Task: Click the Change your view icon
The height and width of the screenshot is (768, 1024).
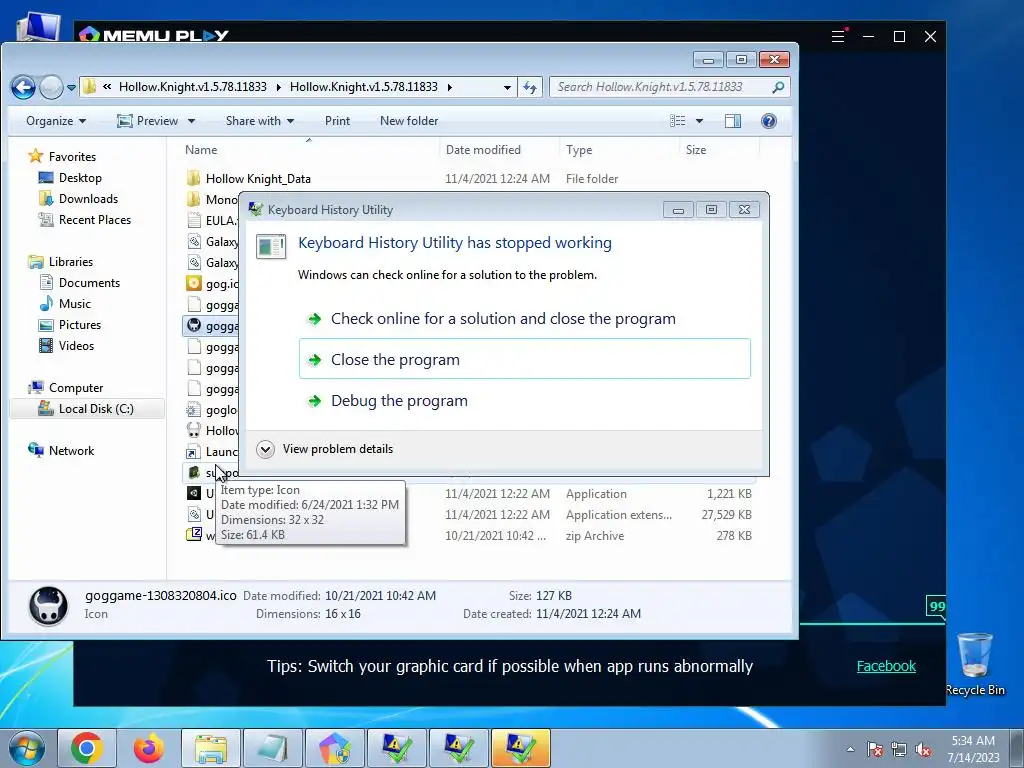Action: [x=678, y=121]
